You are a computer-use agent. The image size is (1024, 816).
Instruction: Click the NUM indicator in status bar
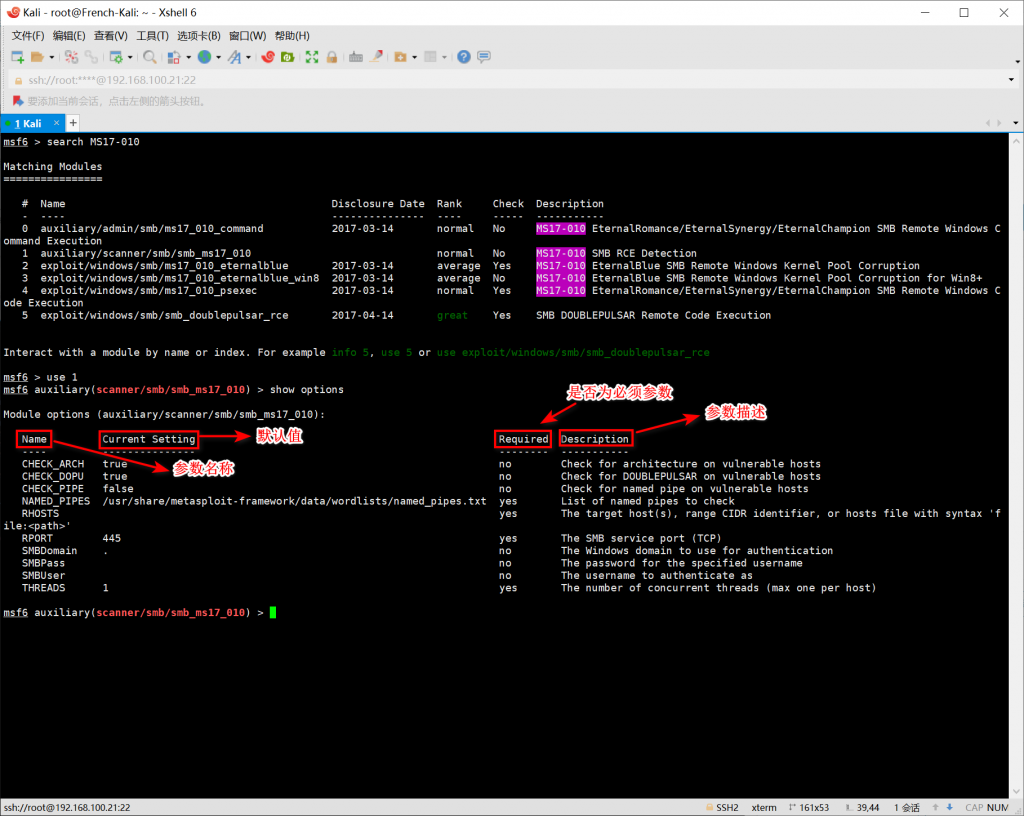998,808
